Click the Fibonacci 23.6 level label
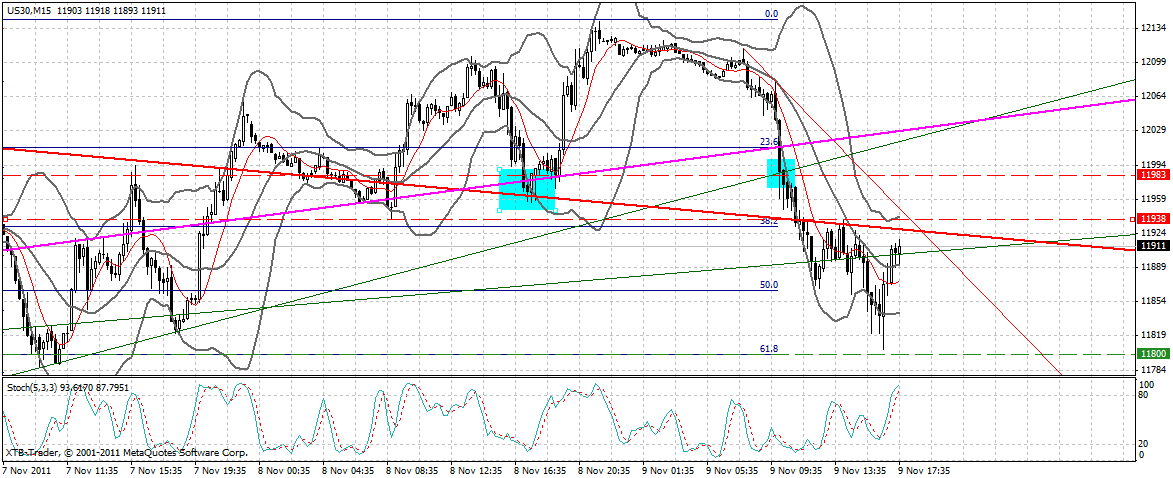Screen dimensions: 1173x478 [x=769, y=142]
